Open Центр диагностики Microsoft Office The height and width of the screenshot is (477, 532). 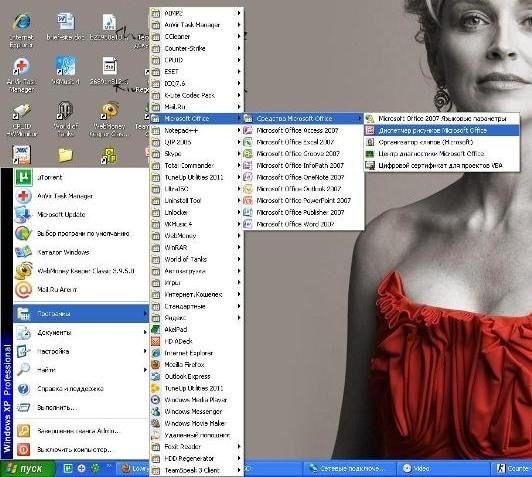[x=442, y=154]
